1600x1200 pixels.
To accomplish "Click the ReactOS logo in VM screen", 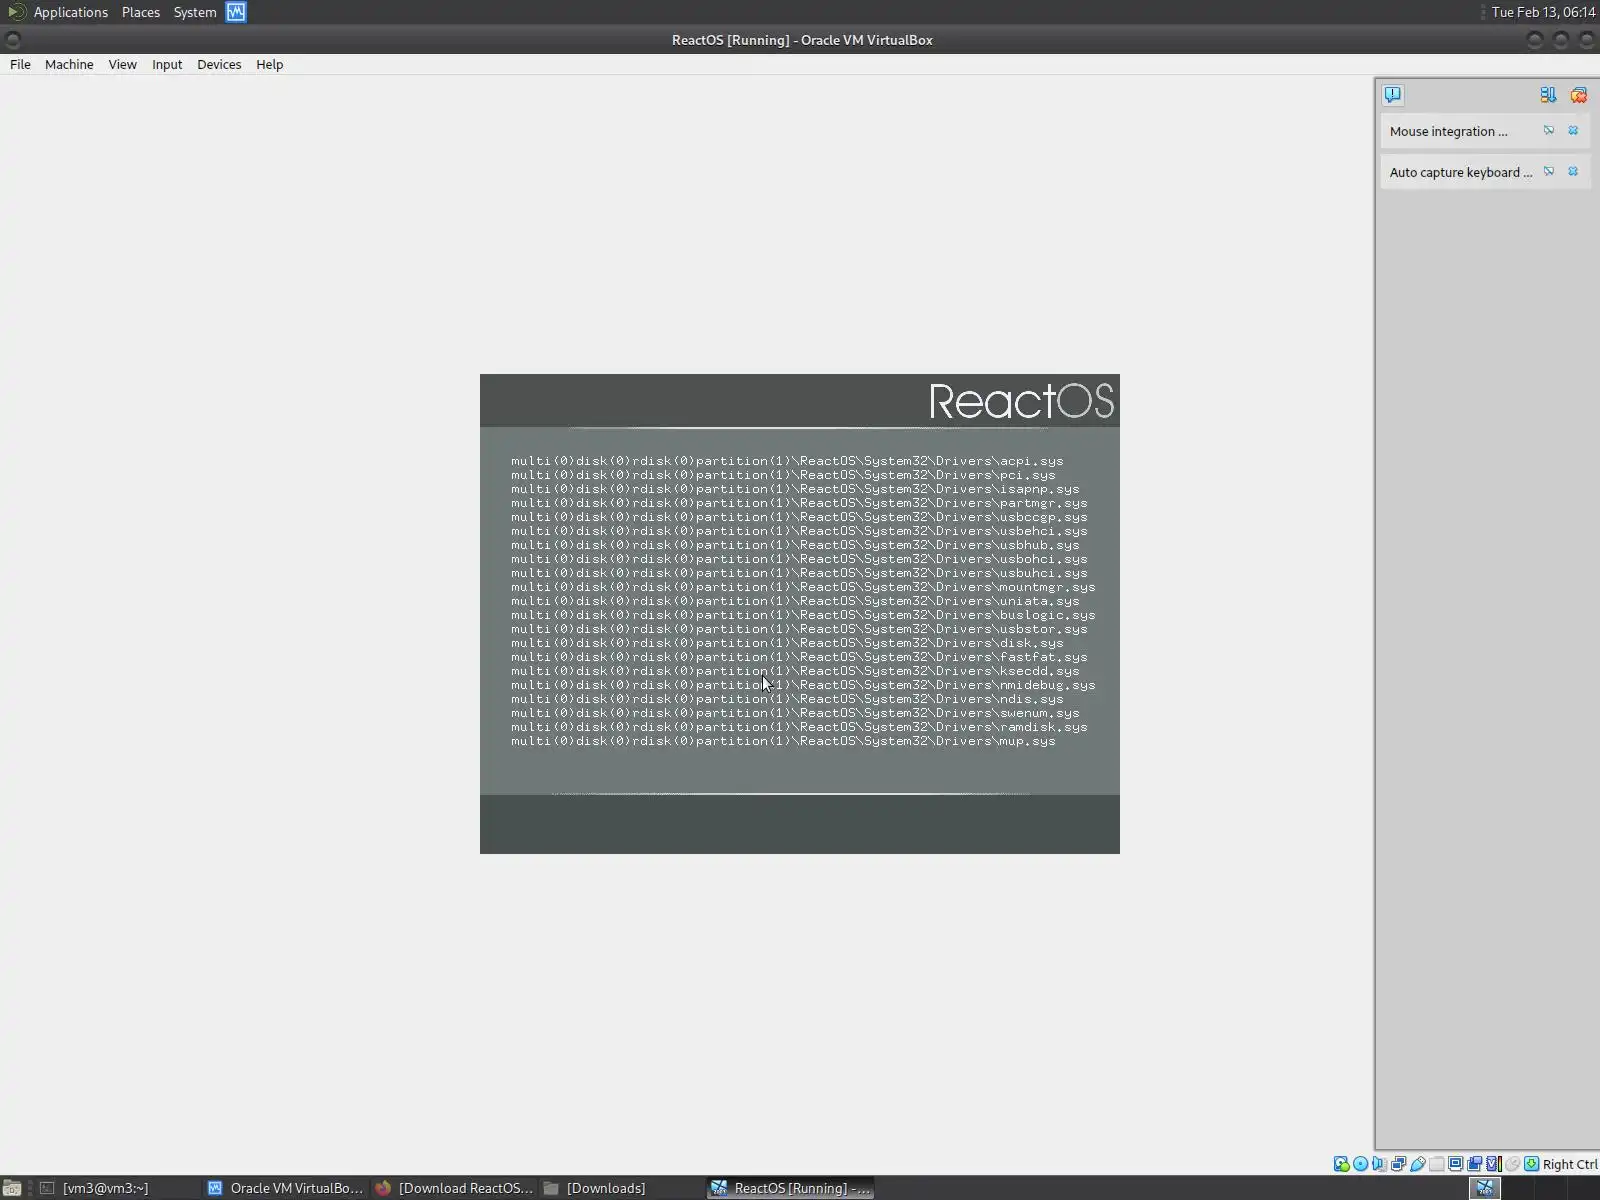I will 1021,401.
